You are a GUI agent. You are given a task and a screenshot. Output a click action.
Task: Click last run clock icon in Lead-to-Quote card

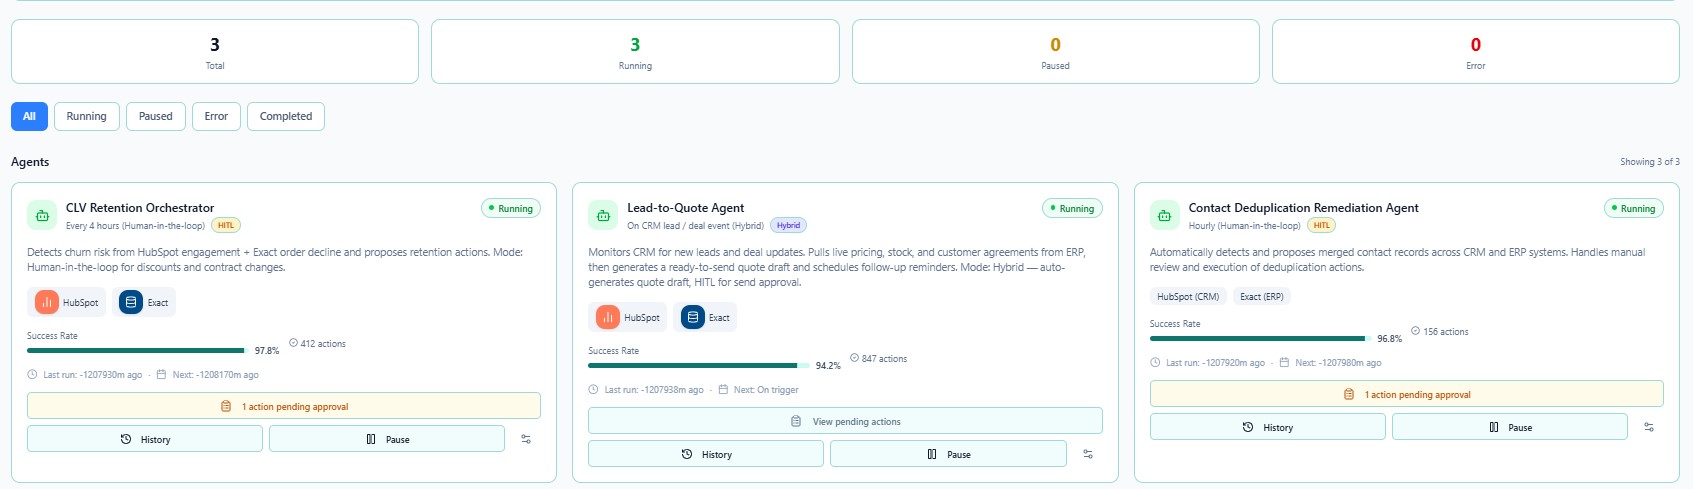click(x=594, y=390)
